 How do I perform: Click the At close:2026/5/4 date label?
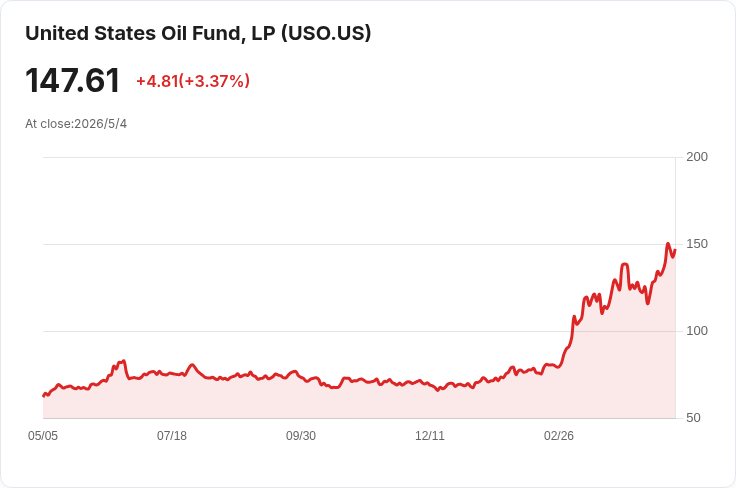(x=76, y=124)
